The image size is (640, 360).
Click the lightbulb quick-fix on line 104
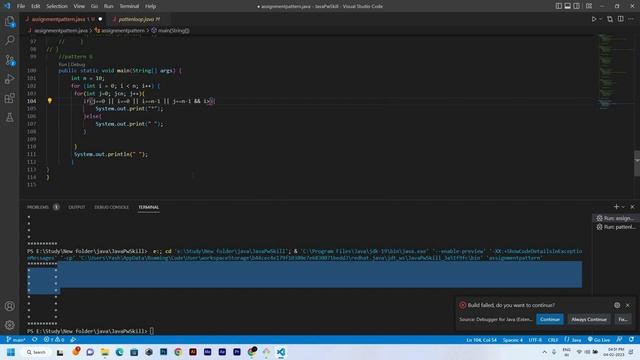tap(50, 100)
